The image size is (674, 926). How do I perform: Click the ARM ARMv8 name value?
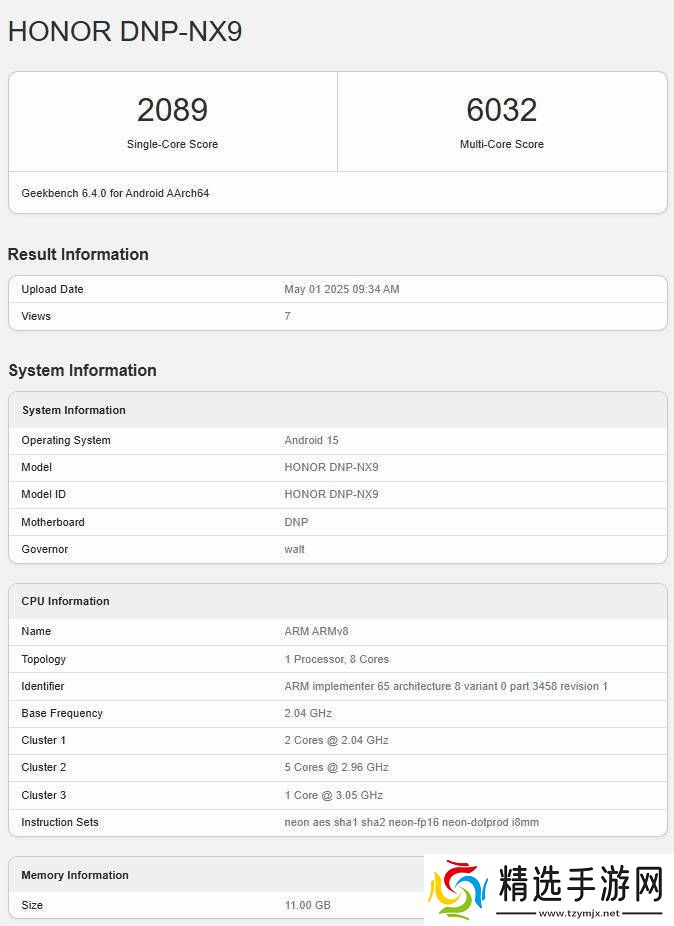point(316,631)
